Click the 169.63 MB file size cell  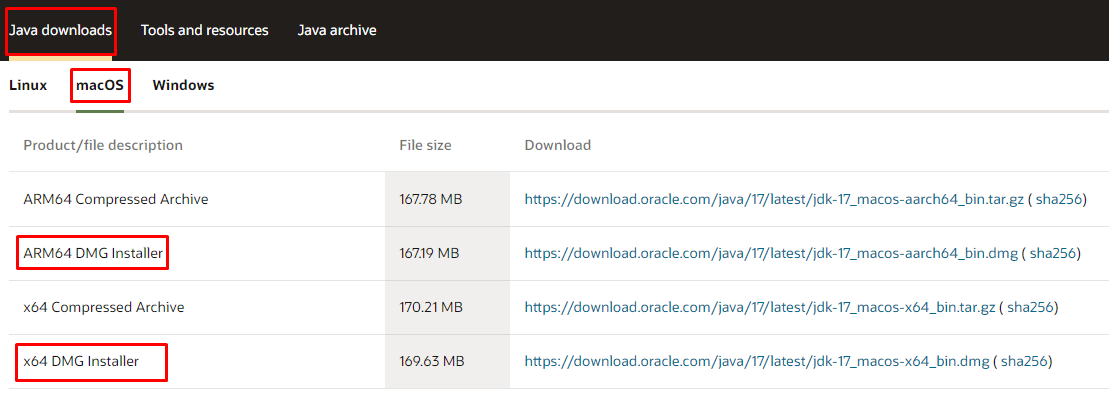click(431, 361)
